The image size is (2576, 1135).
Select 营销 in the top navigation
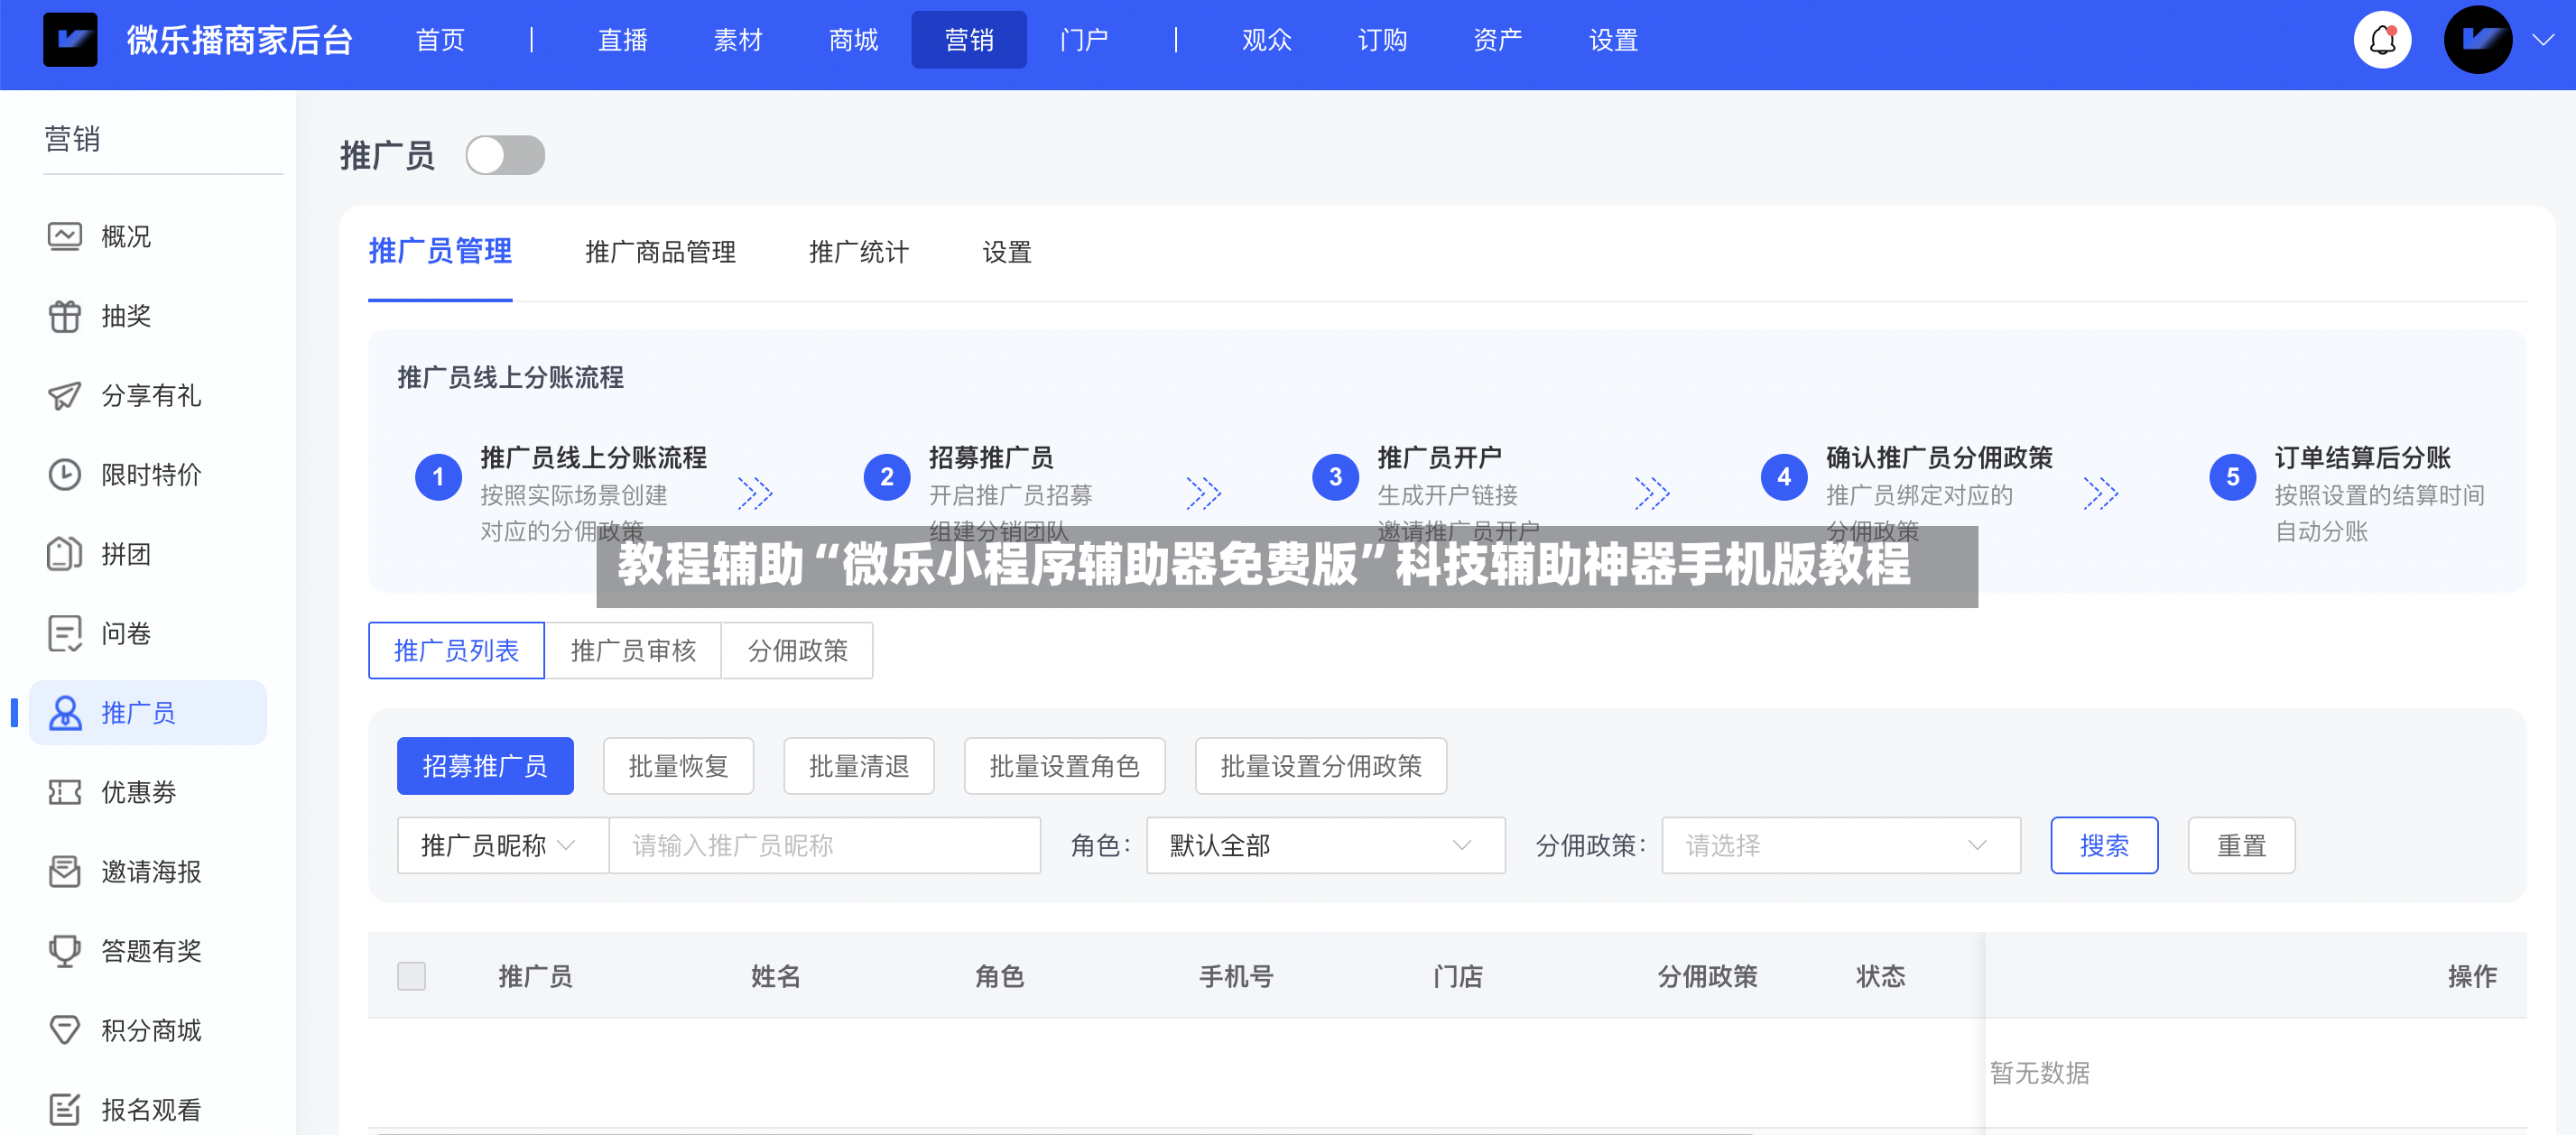click(969, 40)
